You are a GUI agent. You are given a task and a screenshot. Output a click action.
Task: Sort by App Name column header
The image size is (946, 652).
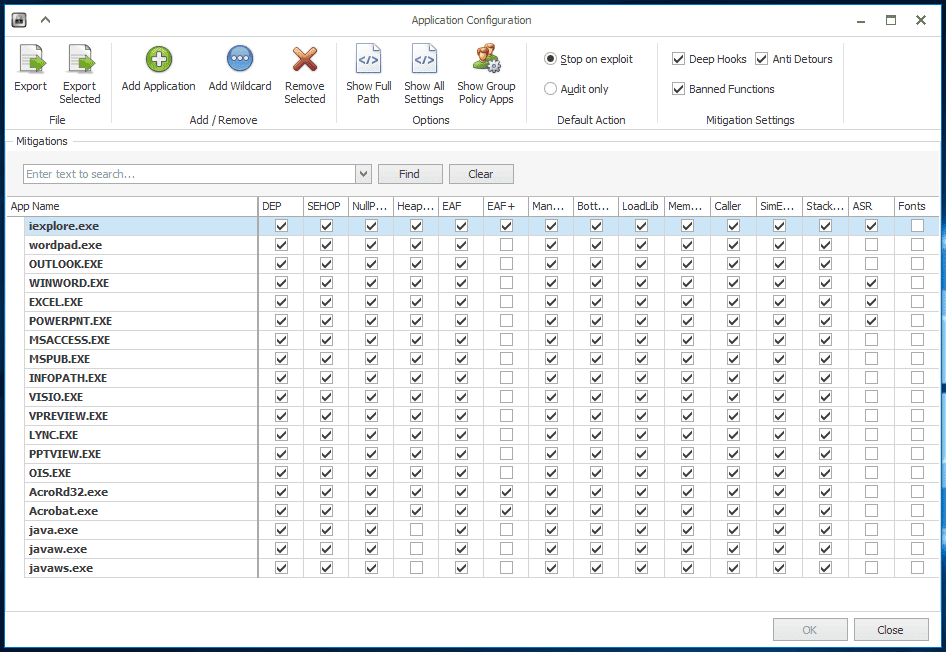132,206
